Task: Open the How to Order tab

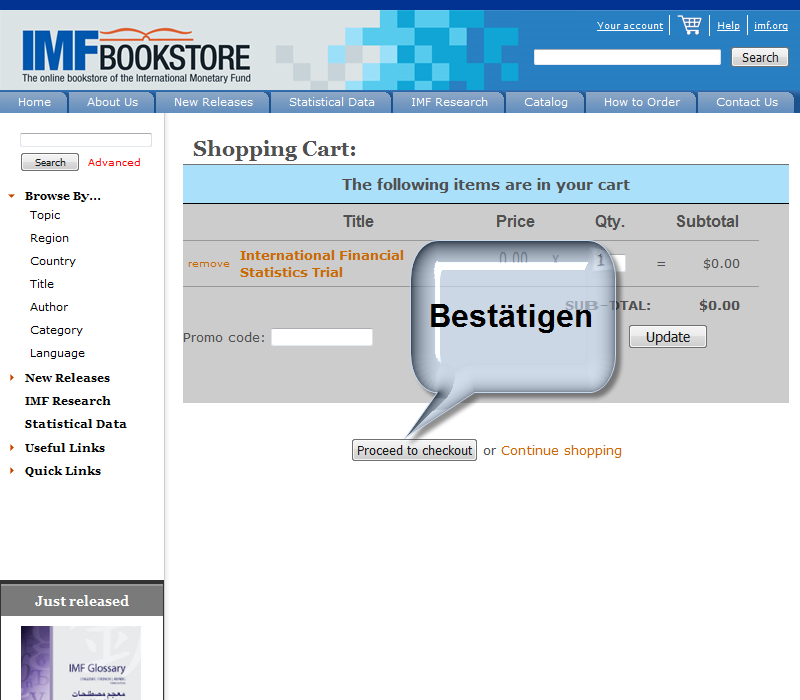Action: pyautogui.click(x=641, y=102)
